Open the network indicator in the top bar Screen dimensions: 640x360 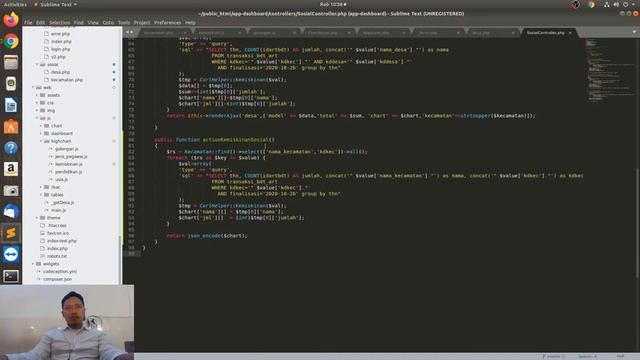coord(607,4)
